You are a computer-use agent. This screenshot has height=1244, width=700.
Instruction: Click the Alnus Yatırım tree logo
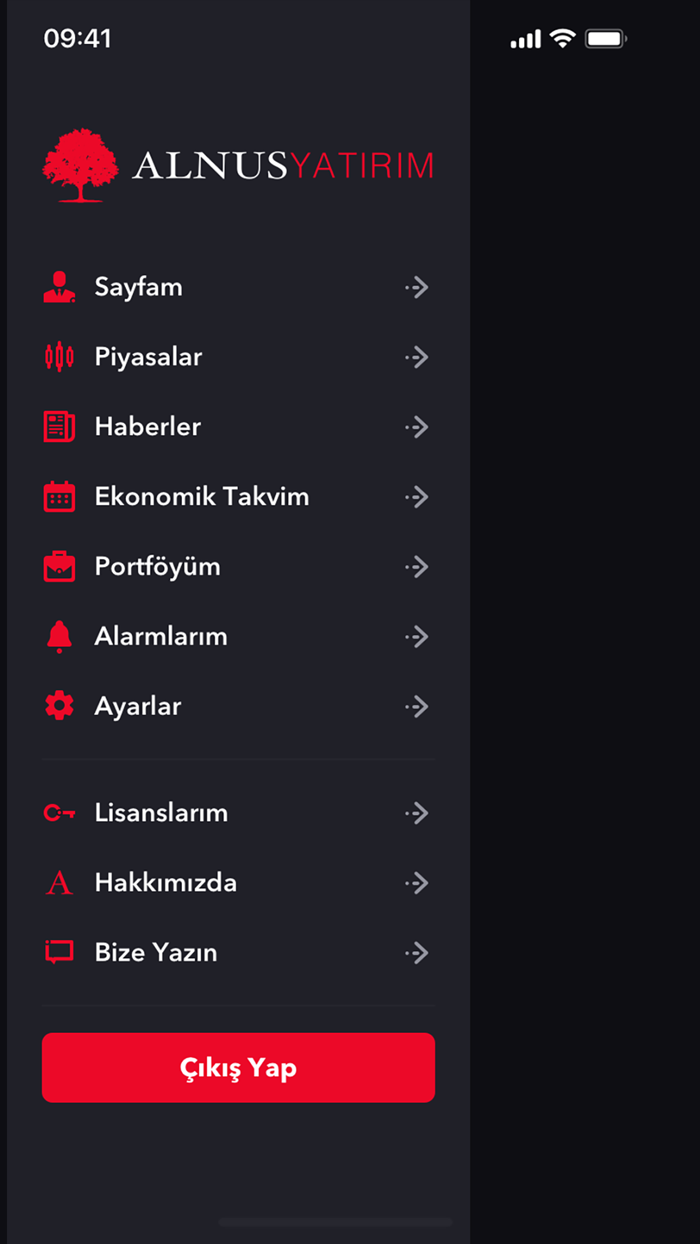coord(78,165)
